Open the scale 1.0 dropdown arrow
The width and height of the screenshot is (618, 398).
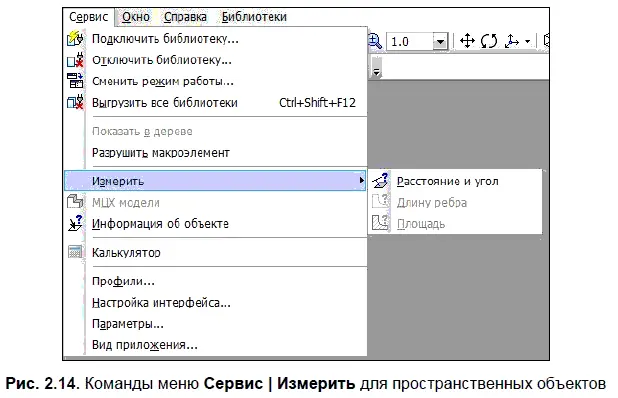coord(441,41)
